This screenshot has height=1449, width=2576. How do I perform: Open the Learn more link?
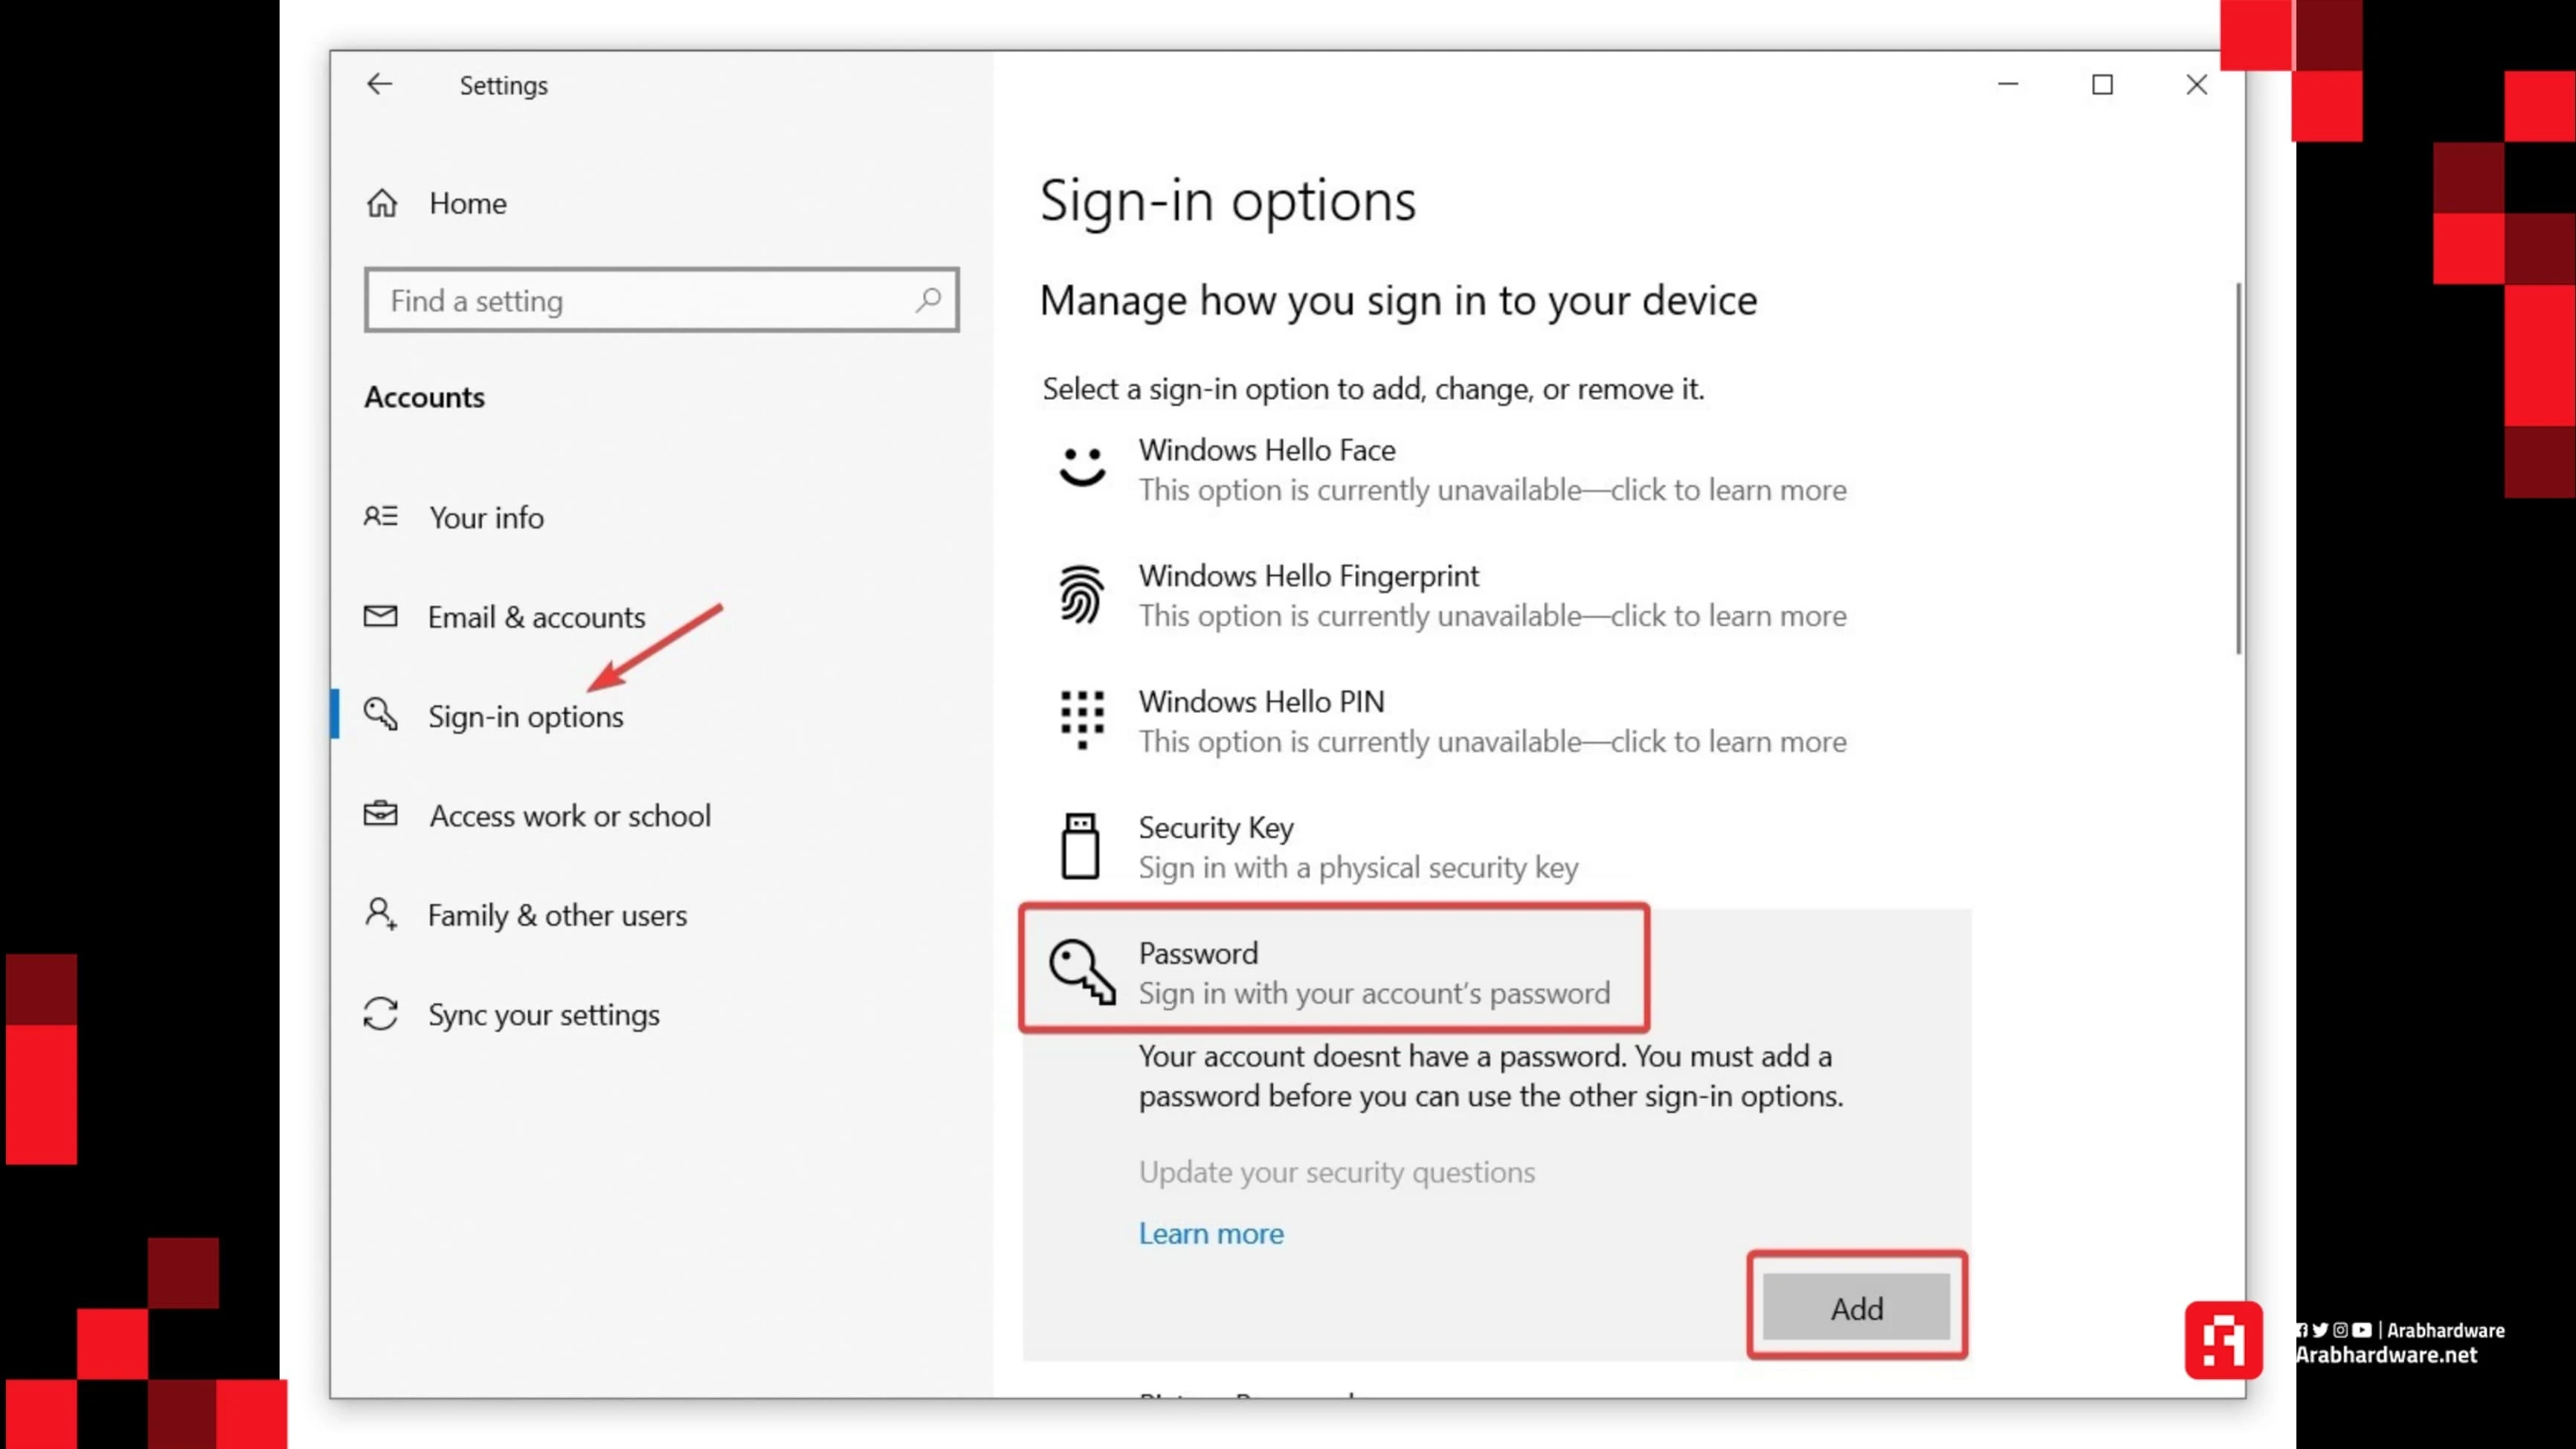click(x=1210, y=1233)
